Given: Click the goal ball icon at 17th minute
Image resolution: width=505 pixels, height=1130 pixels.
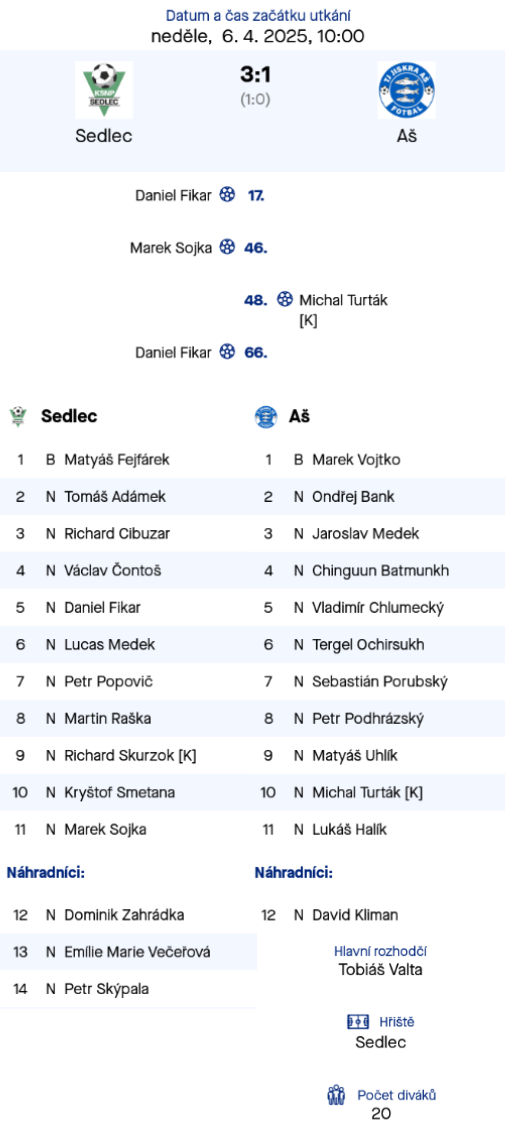Looking at the screenshot, I should [x=228, y=195].
